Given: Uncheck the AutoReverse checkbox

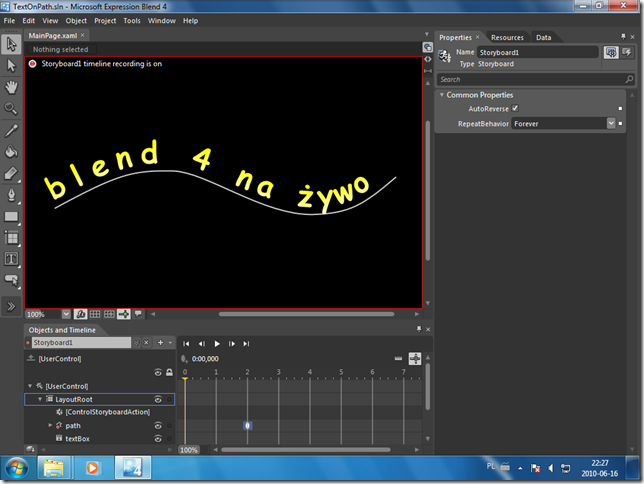Looking at the screenshot, I should 515,108.
